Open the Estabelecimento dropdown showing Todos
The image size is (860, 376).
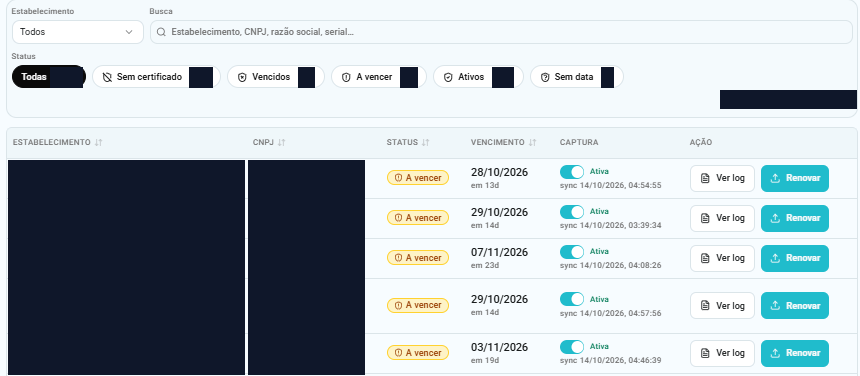coord(77,32)
